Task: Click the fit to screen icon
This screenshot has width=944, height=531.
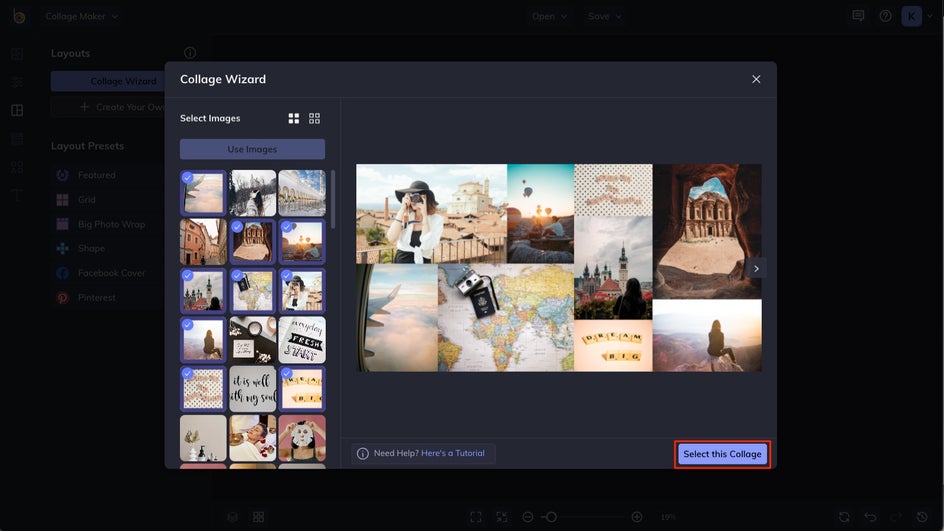Action: pos(502,517)
